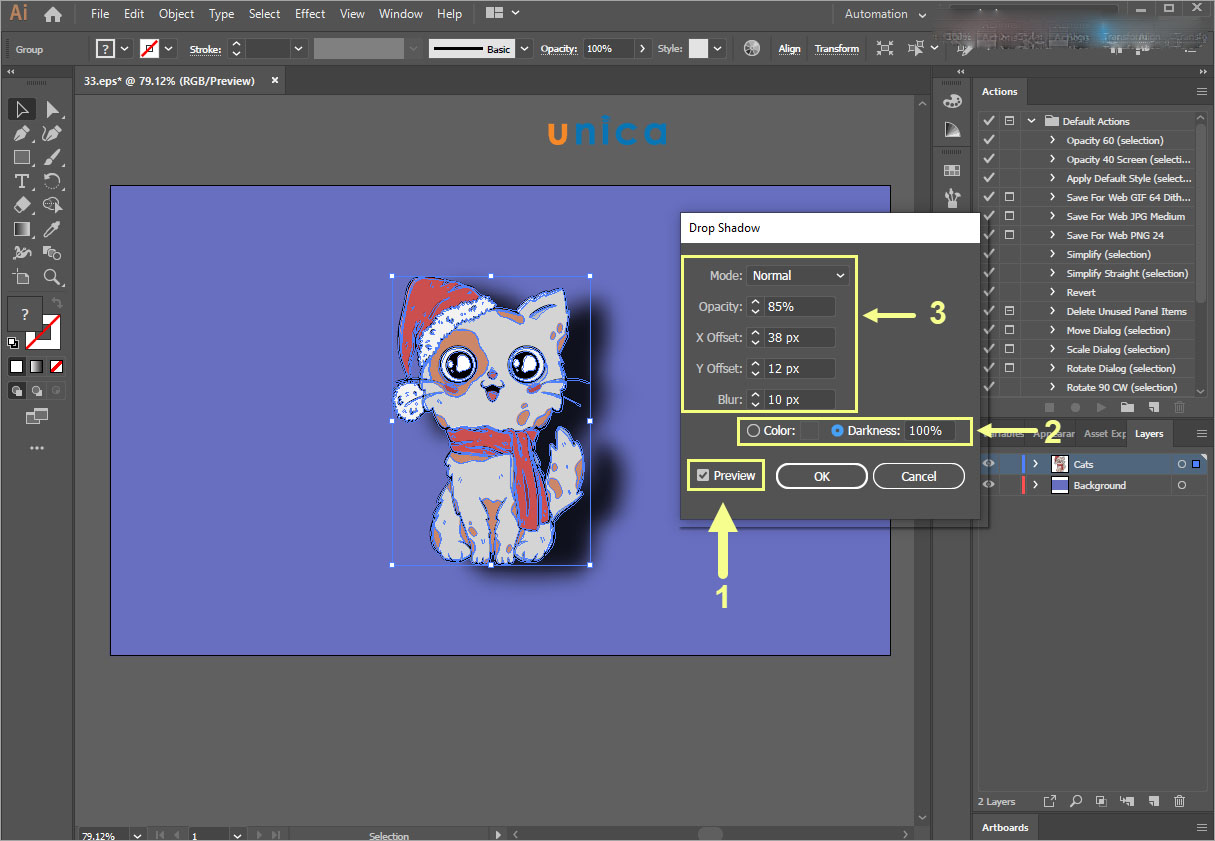This screenshot has width=1215, height=841.
Task: Select the Color radio button
Action: [x=753, y=431]
